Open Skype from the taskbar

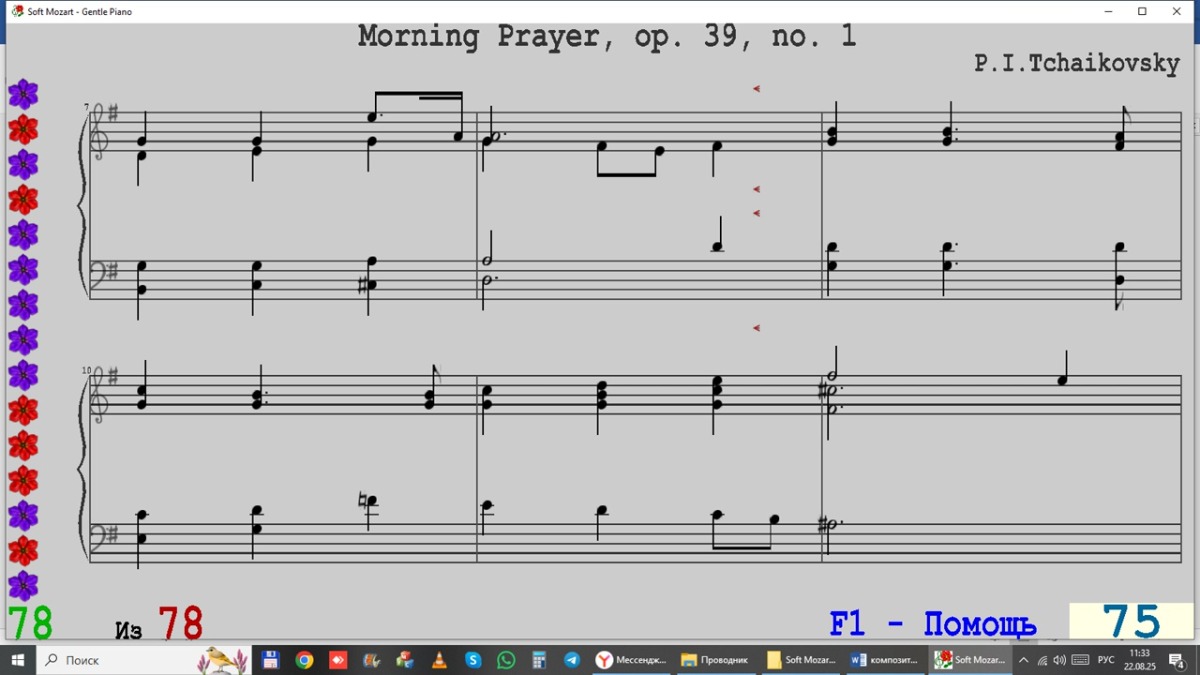[x=473, y=660]
